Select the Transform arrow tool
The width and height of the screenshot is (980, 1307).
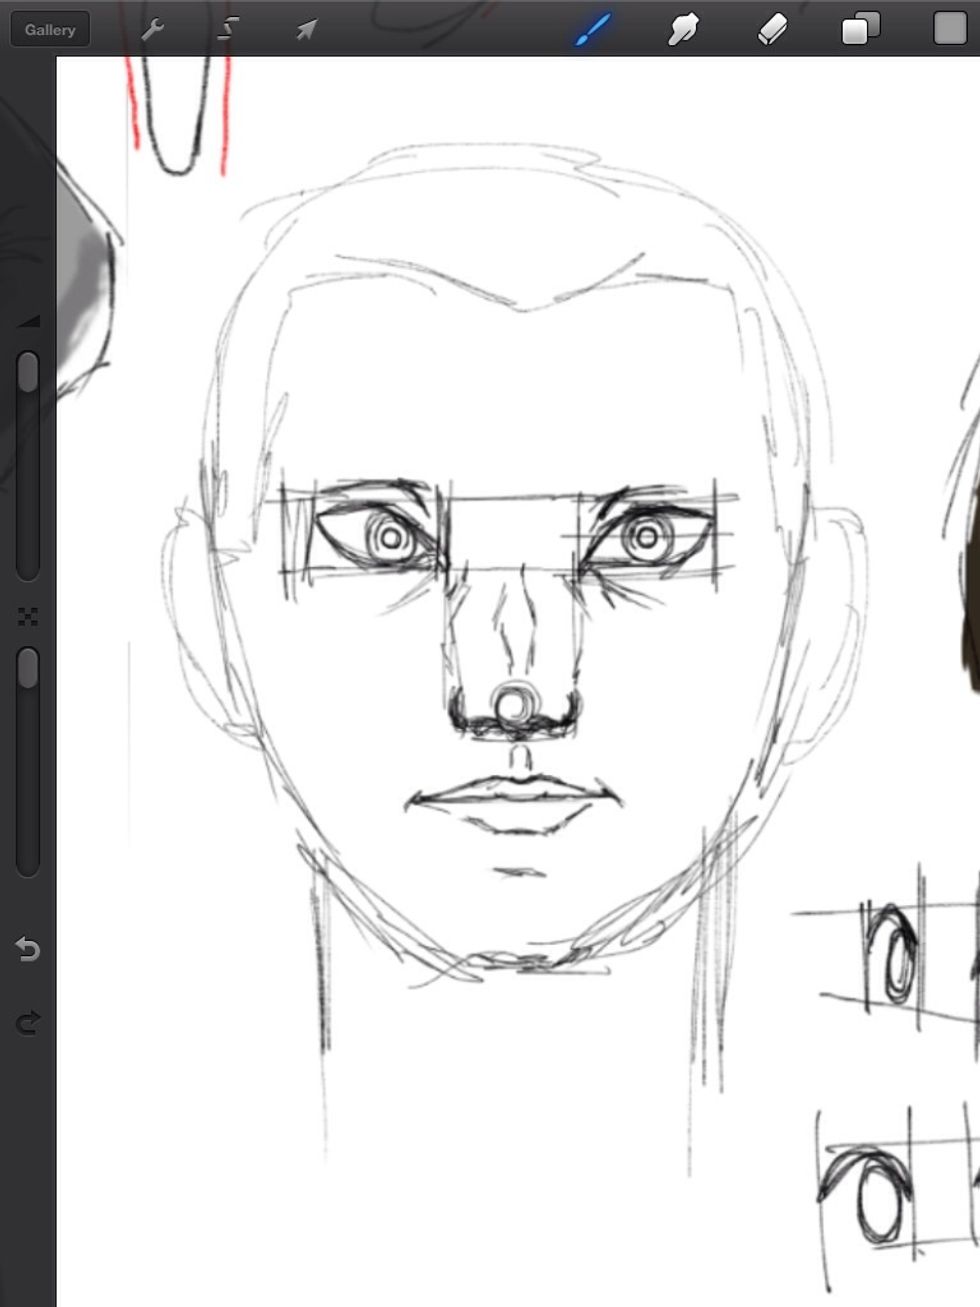coord(306,29)
